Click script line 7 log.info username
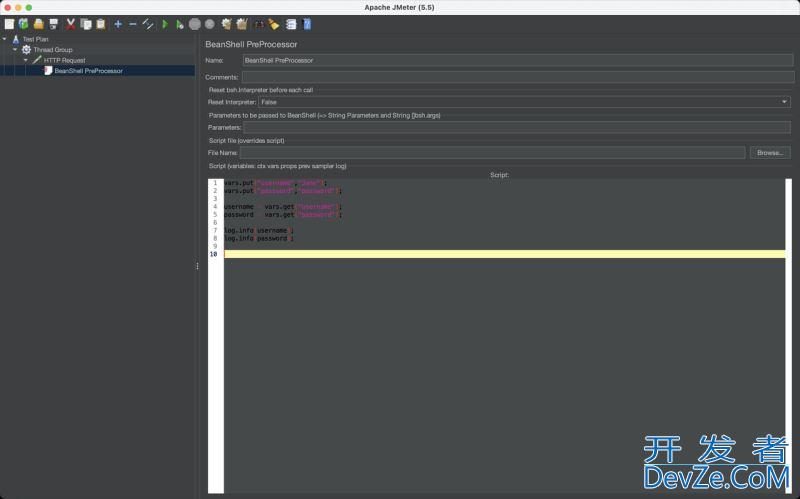This screenshot has height=499, width=800. coord(259,231)
